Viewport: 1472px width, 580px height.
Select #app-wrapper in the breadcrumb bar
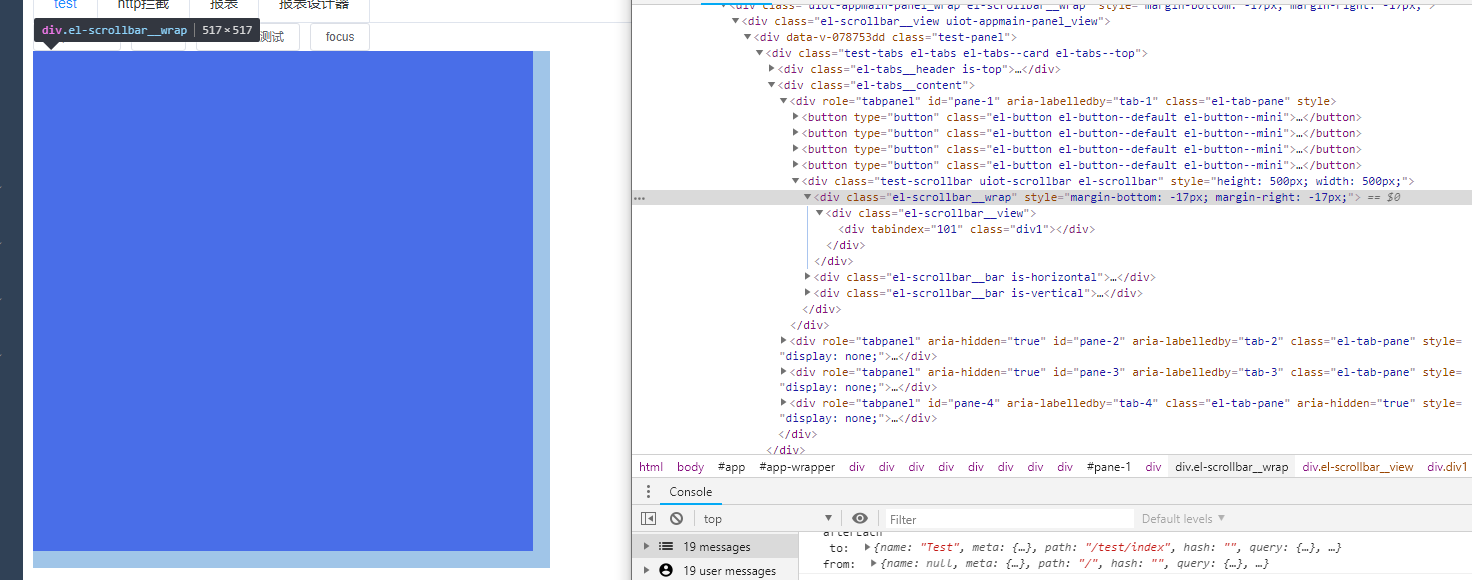coord(797,467)
